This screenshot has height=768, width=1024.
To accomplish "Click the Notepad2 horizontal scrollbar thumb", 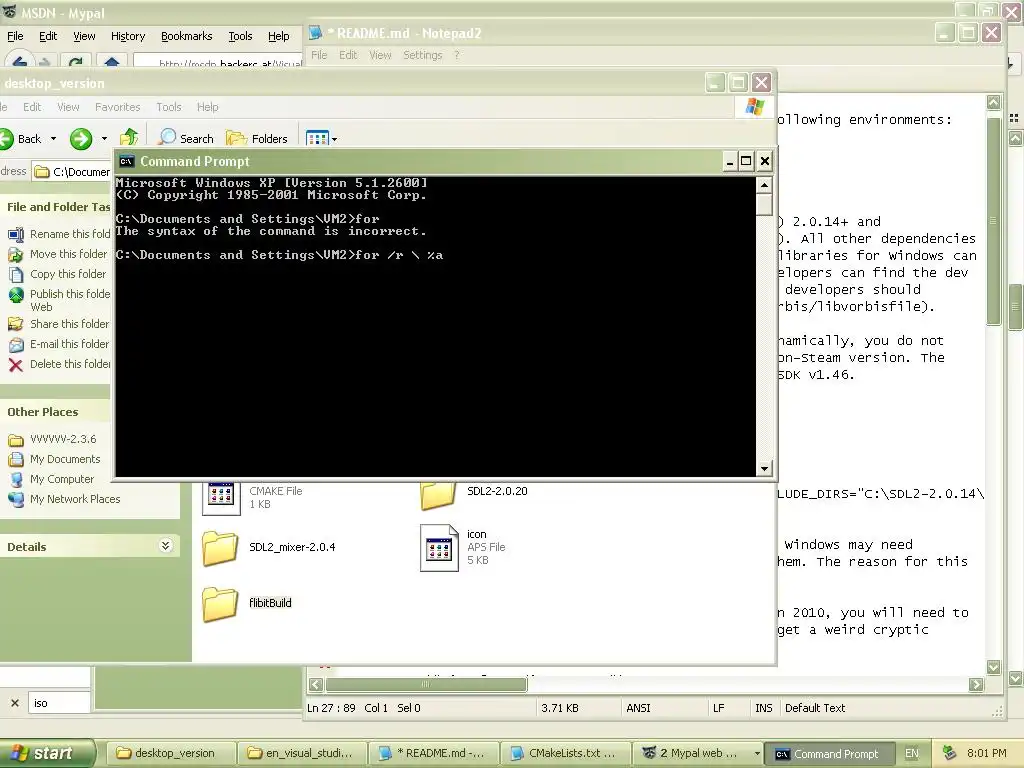I will tap(426, 684).
